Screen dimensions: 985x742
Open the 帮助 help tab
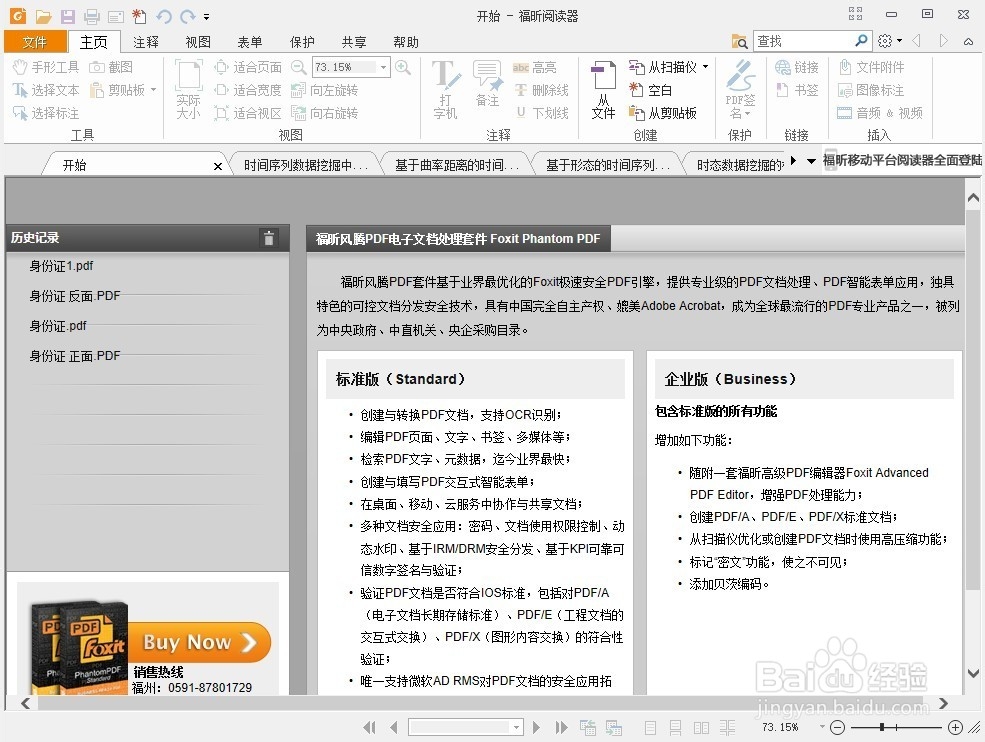(405, 42)
